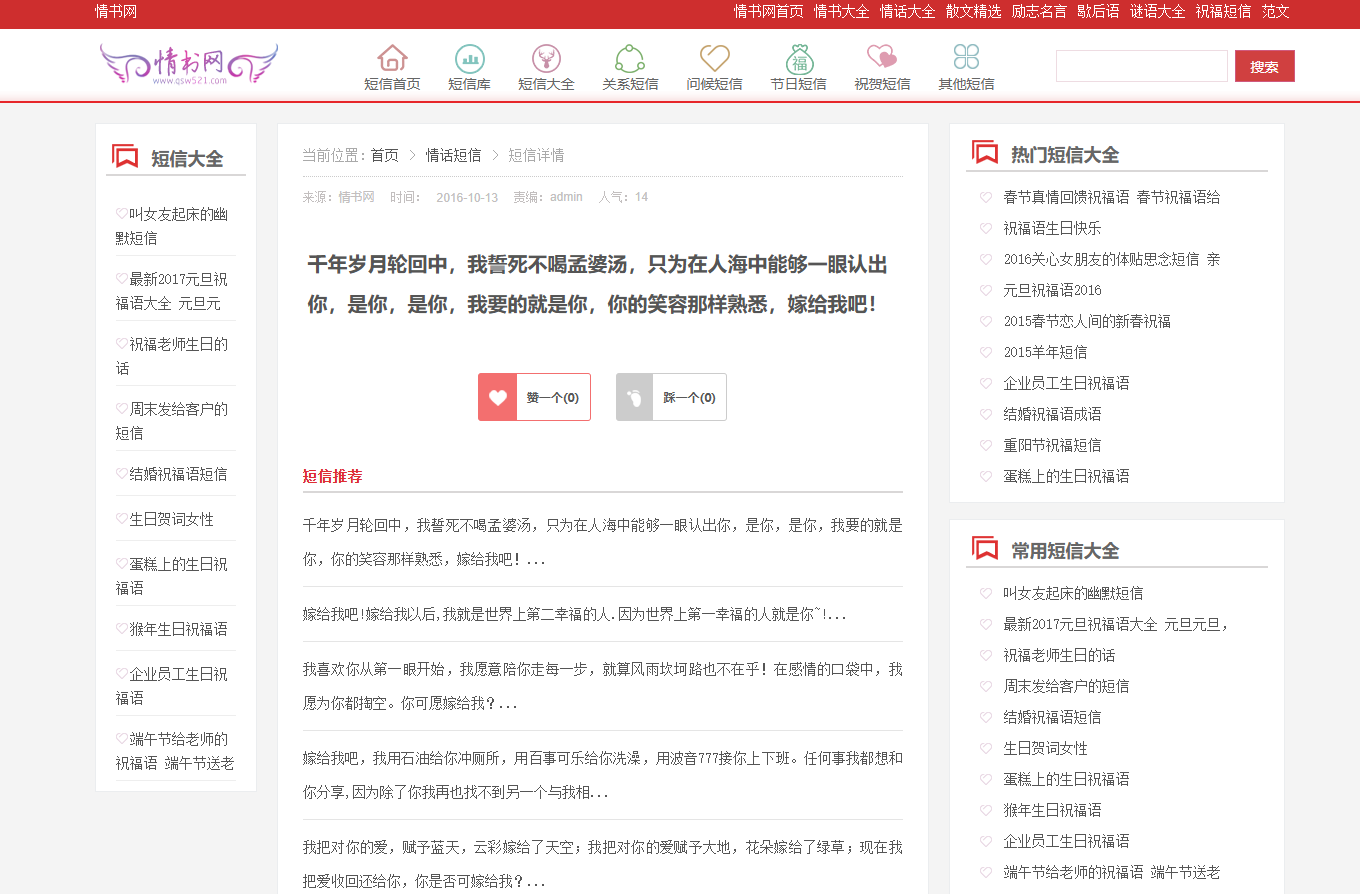Image resolution: width=1360 pixels, height=894 pixels.
Task: Open 情话短信 breadcrumb link
Action: pos(454,155)
